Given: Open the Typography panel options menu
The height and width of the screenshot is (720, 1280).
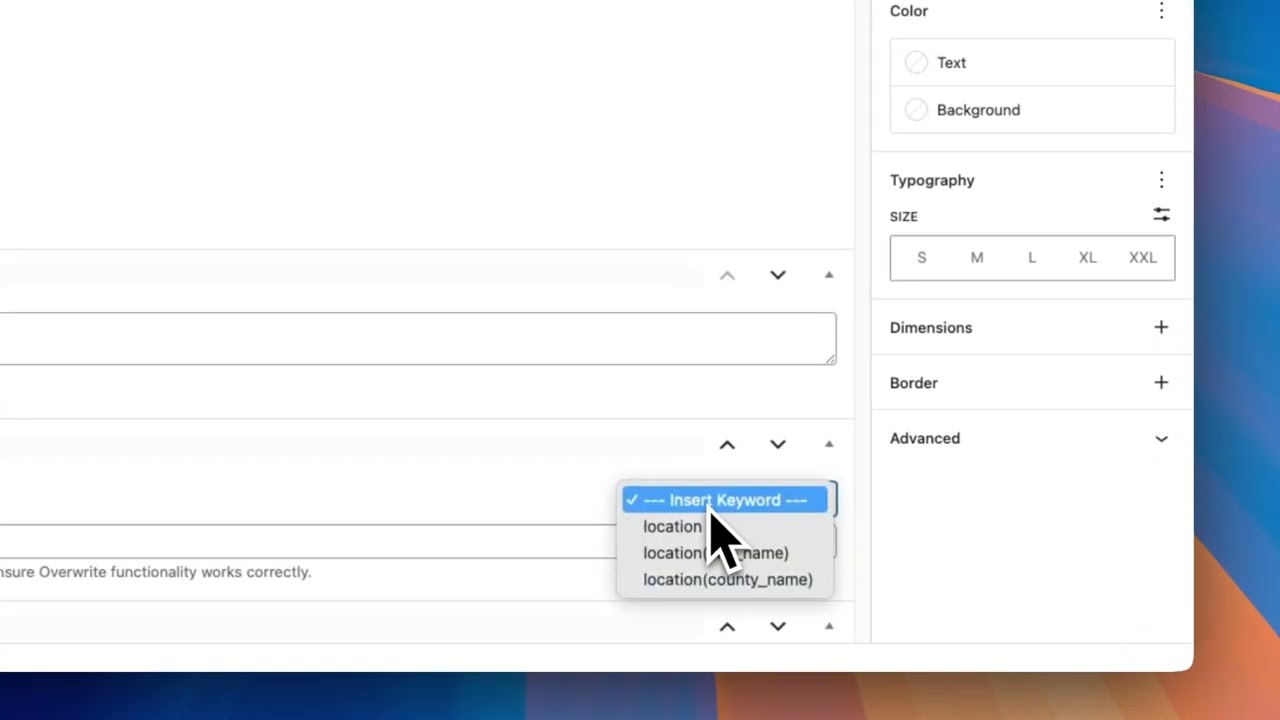Looking at the screenshot, I should (x=1161, y=180).
